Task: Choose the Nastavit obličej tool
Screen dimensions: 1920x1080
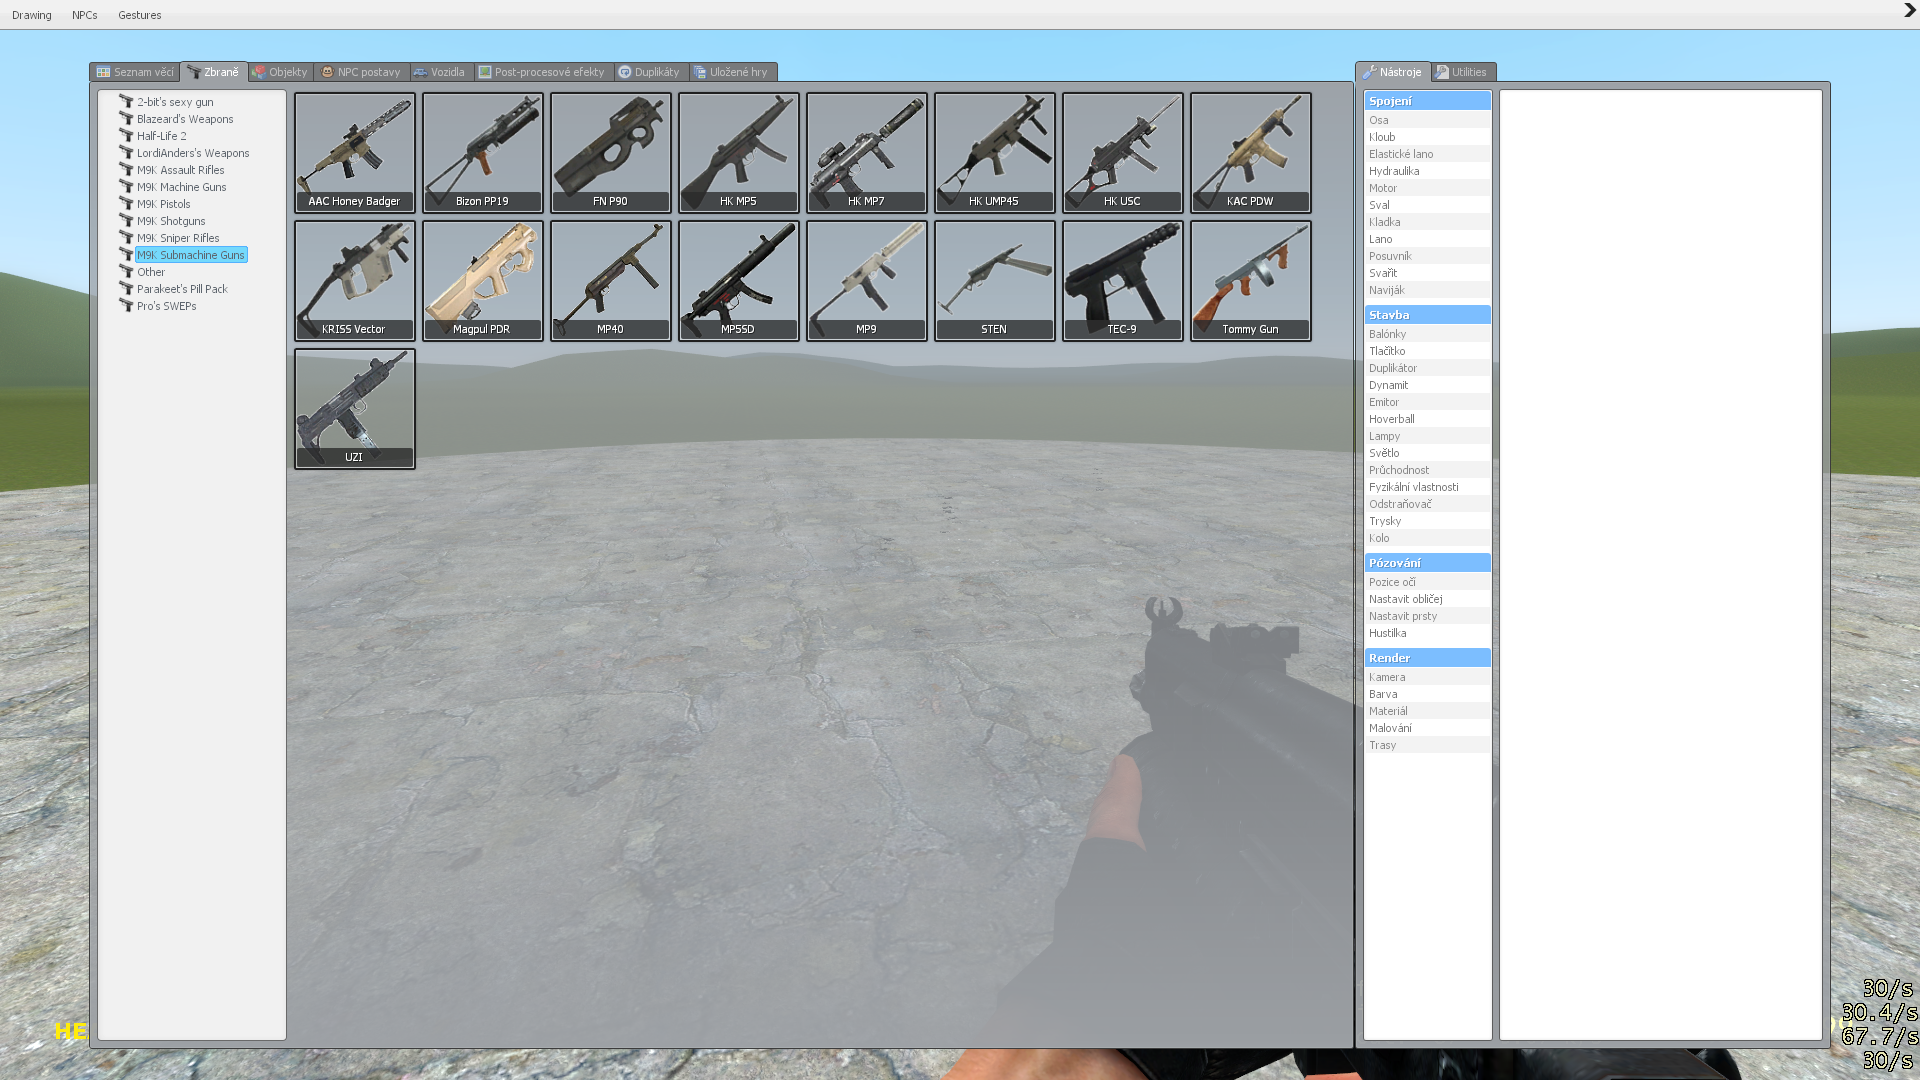Action: [1427, 599]
